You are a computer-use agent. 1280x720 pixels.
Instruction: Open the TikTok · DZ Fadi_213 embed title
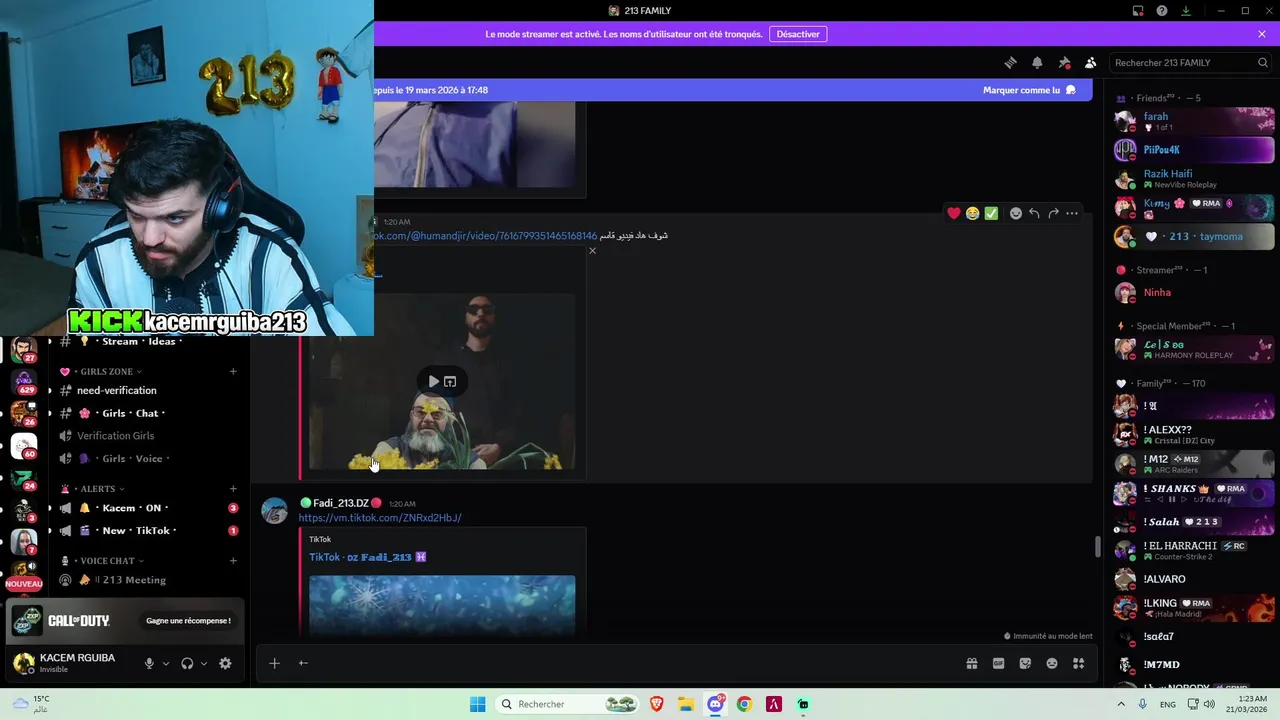click(367, 557)
